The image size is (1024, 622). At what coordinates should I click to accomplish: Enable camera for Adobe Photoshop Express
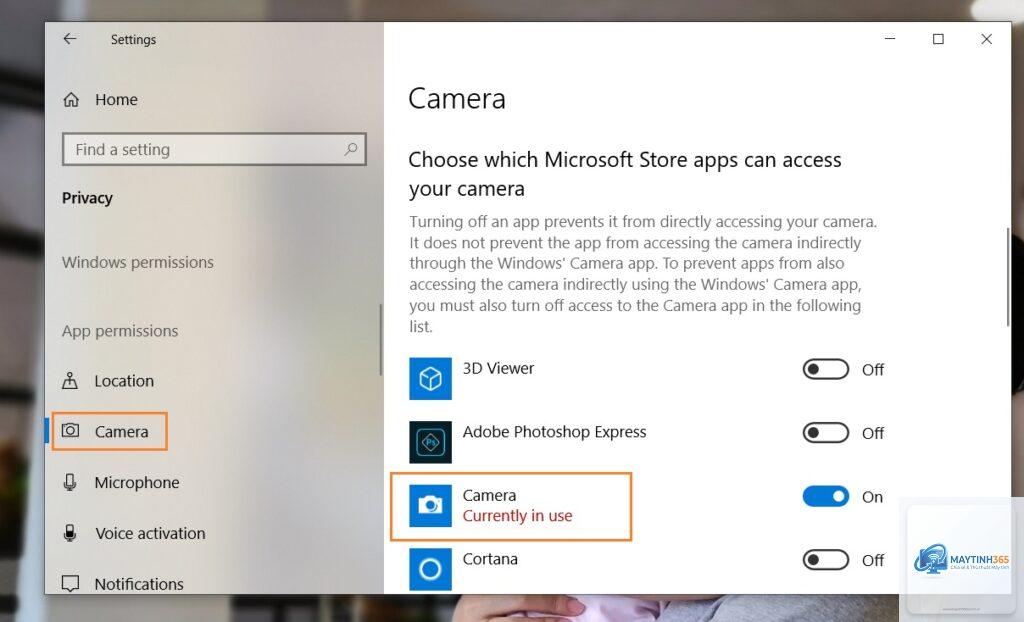[825, 433]
